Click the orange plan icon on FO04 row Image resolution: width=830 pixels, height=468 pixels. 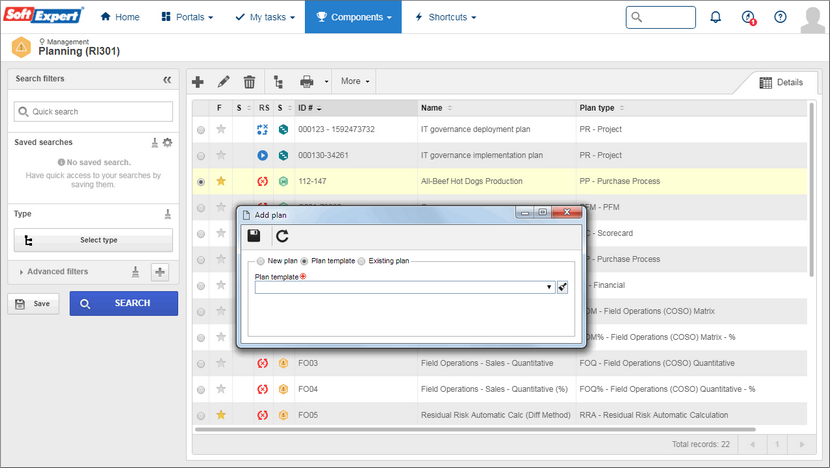[x=283, y=389]
